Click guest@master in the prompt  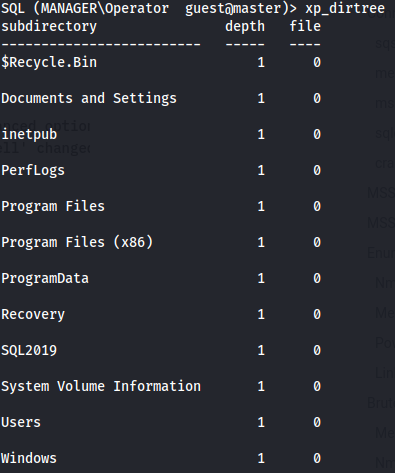(x=233, y=8)
